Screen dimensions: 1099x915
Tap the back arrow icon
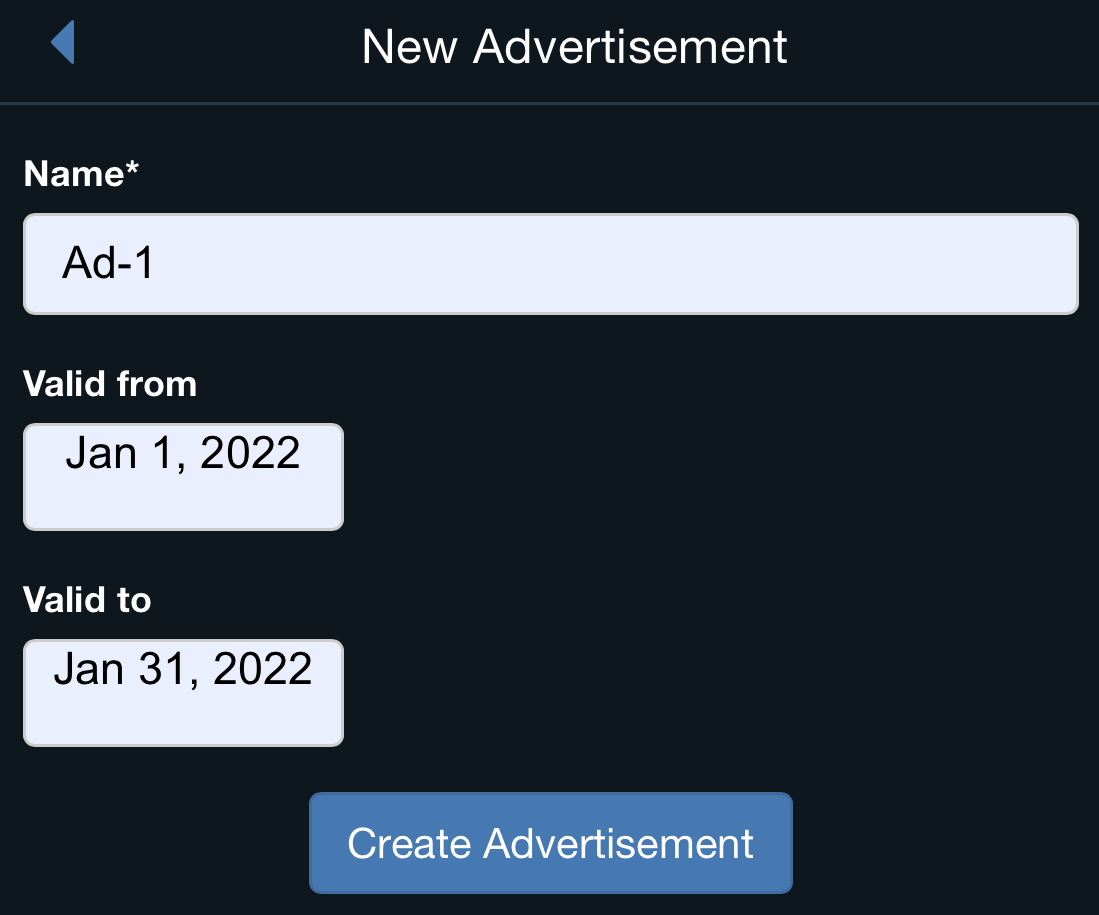(62, 44)
